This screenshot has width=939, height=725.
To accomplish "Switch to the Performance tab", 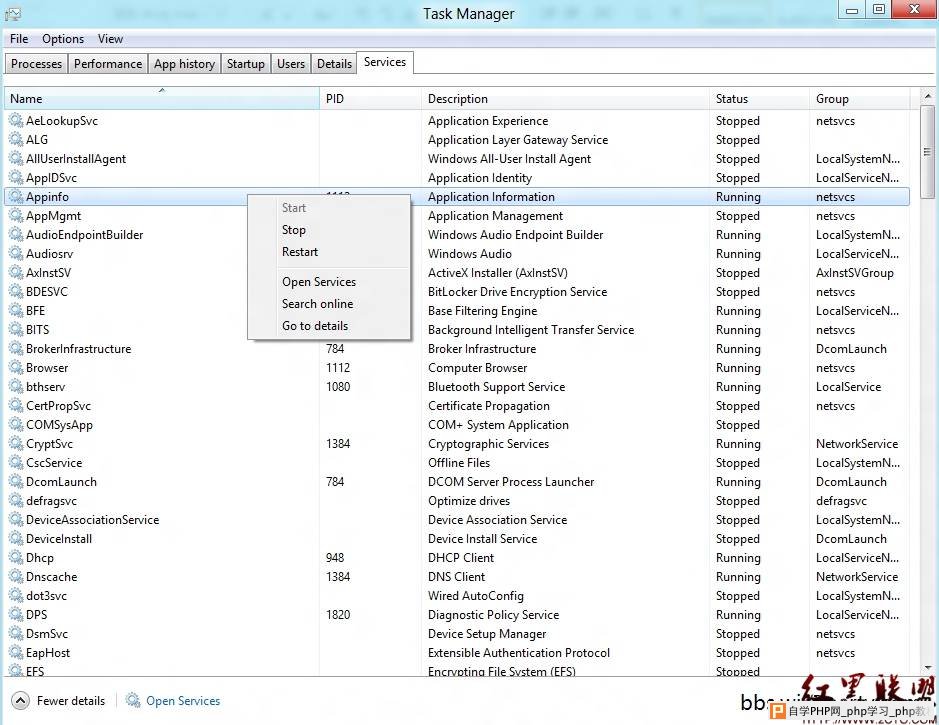I will coord(108,64).
